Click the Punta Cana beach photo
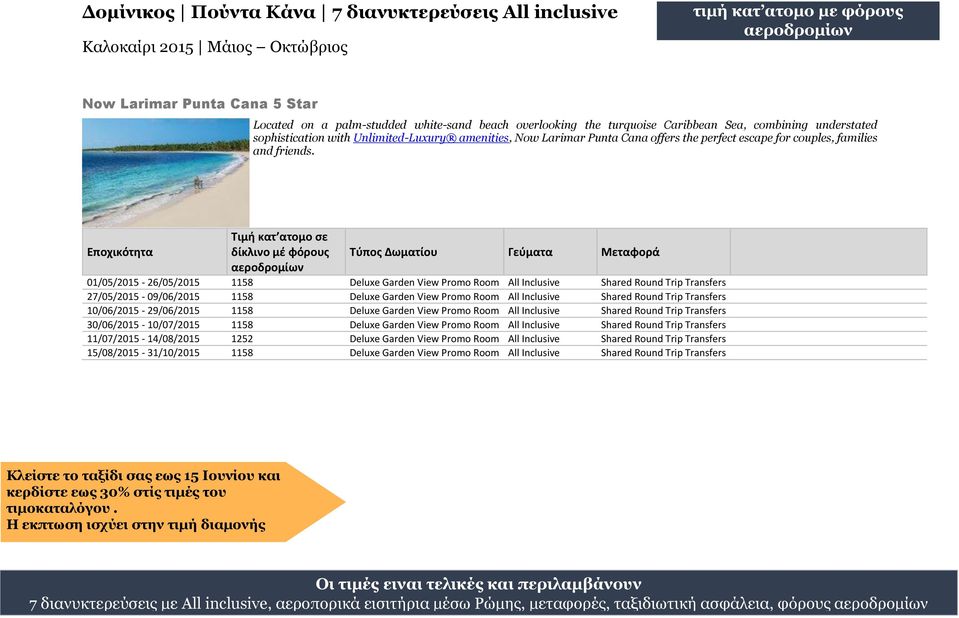 coord(166,173)
